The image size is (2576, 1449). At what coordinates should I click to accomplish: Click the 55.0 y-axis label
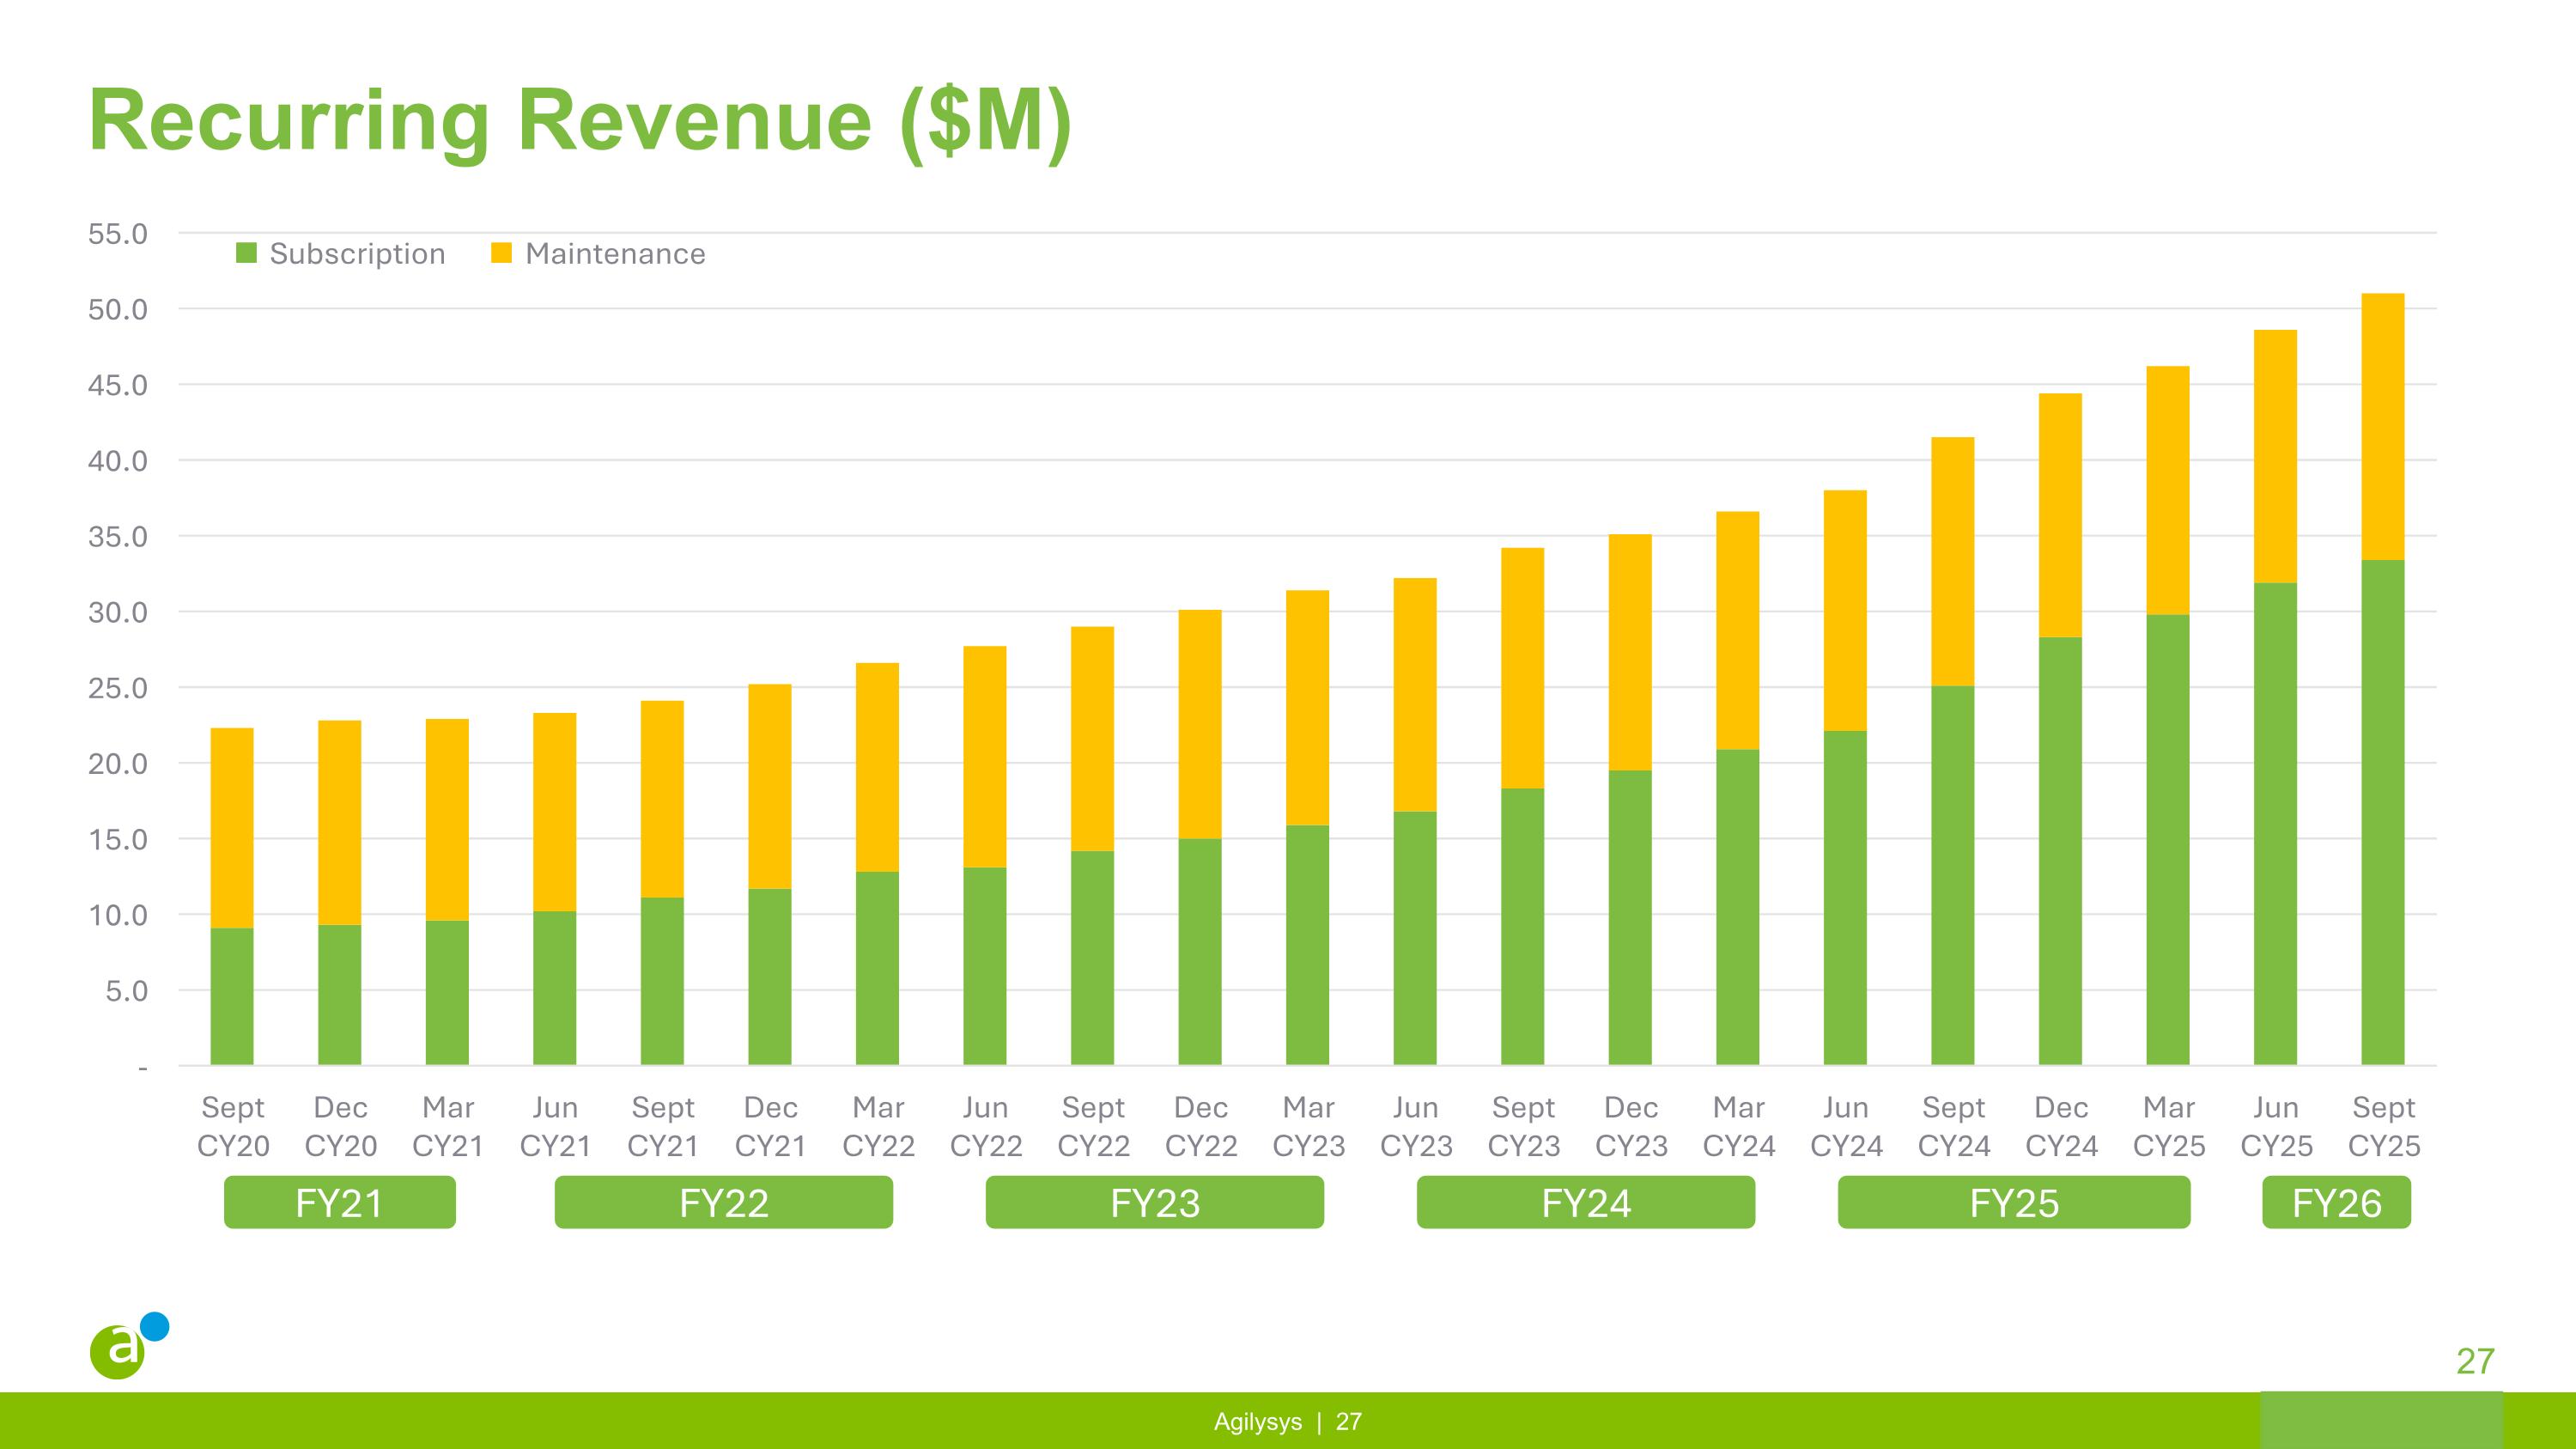117,234
